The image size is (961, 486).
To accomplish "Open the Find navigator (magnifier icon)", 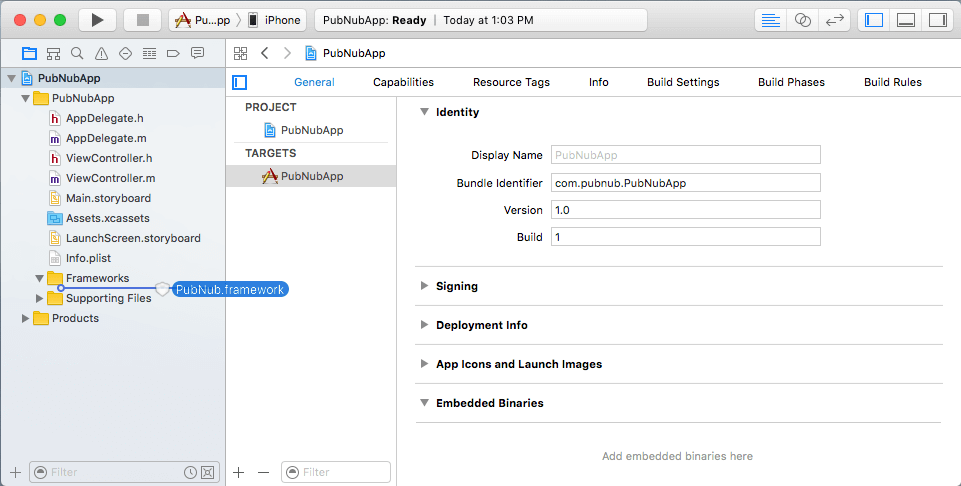I will [77, 53].
